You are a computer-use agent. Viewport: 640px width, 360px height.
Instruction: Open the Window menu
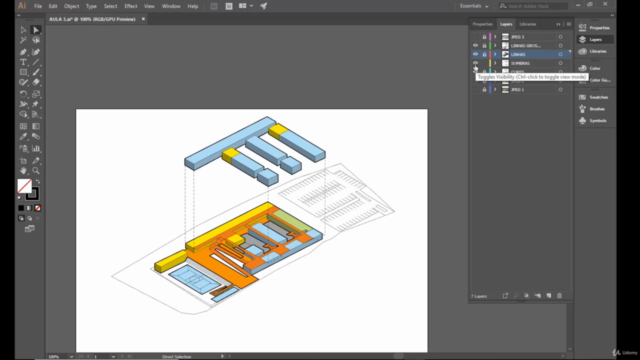click(171, 6)
